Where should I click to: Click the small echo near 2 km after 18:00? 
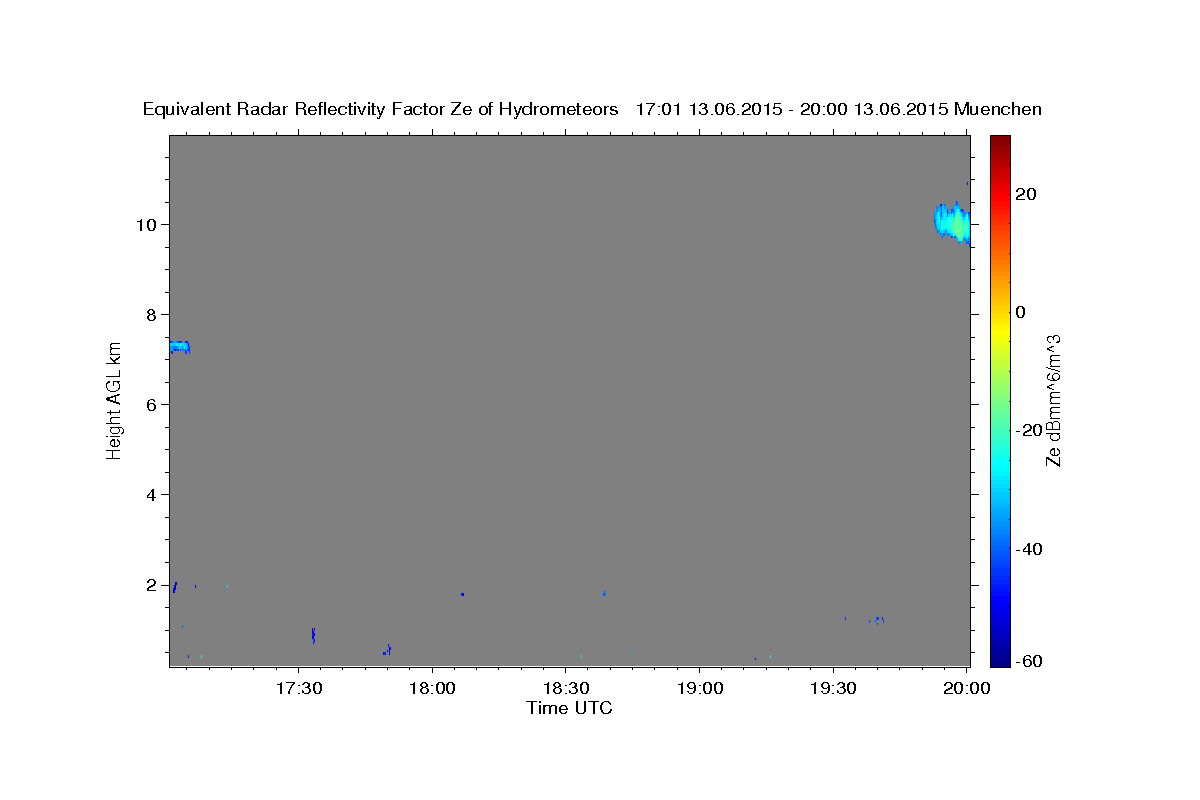click(x=462, y=594)
